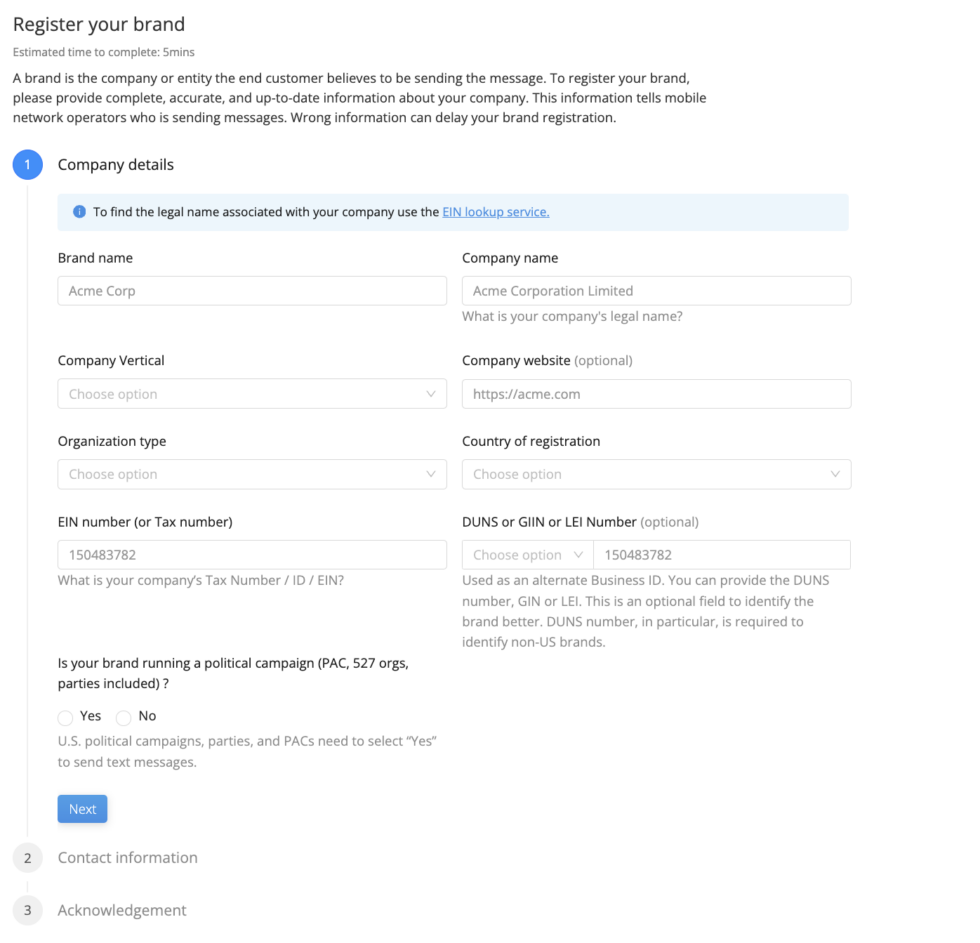Click the Country of registration chevron

[x=838, y=474]
